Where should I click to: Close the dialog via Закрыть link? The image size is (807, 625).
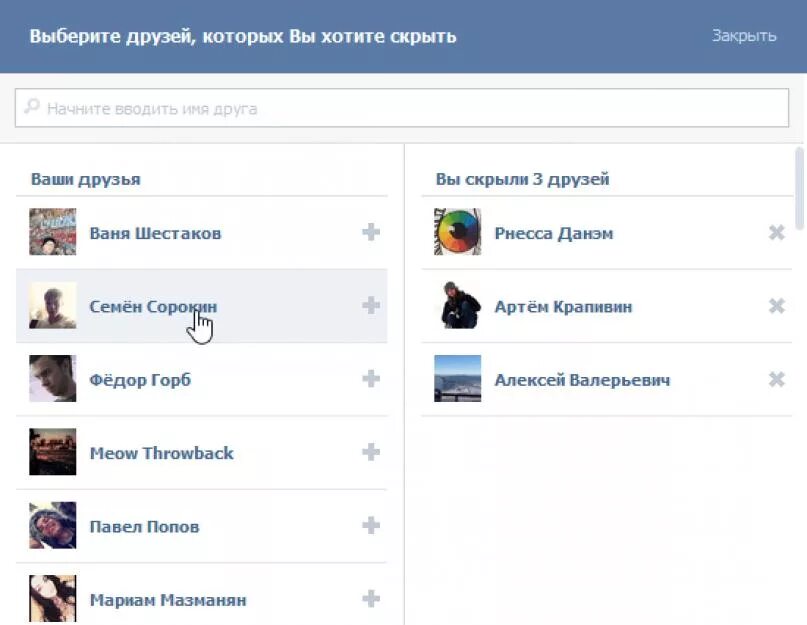coord(744,36)
